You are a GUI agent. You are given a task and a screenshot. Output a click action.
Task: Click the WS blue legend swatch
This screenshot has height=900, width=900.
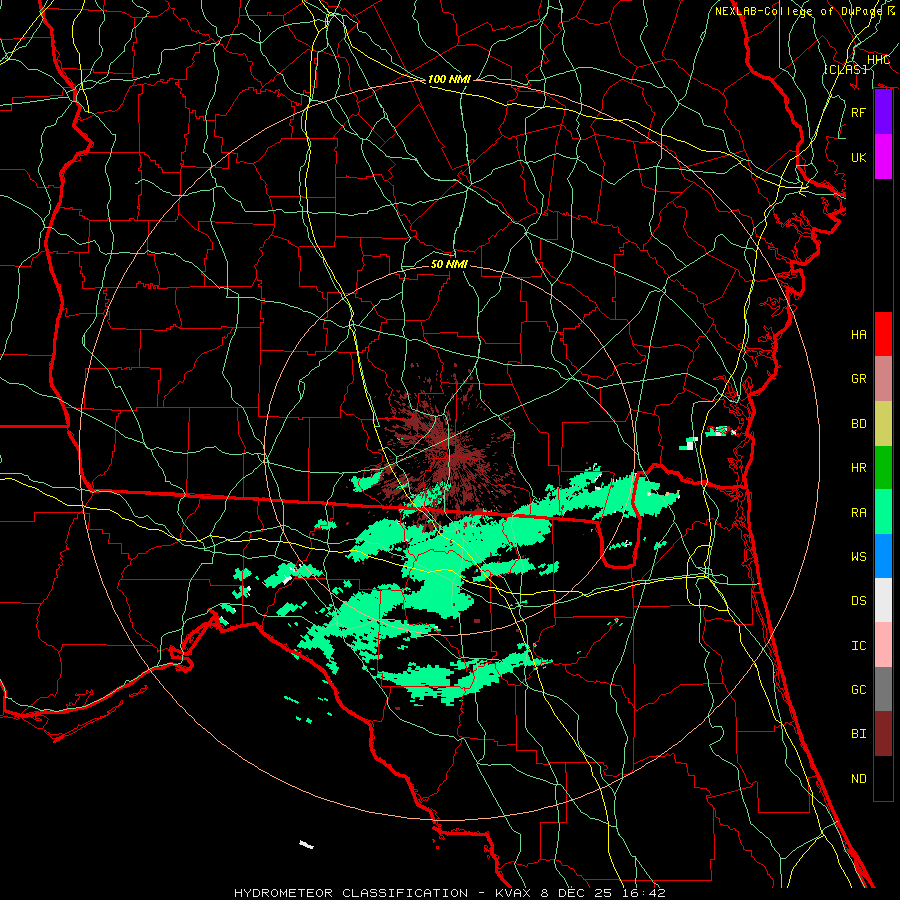point(883,556)
